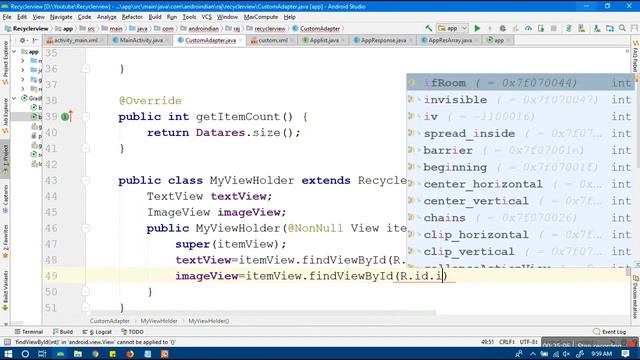This screenshot has height=360, width=640.
Task: Click the UTF-8 encoding in status bar
Action: coord(529,342)
